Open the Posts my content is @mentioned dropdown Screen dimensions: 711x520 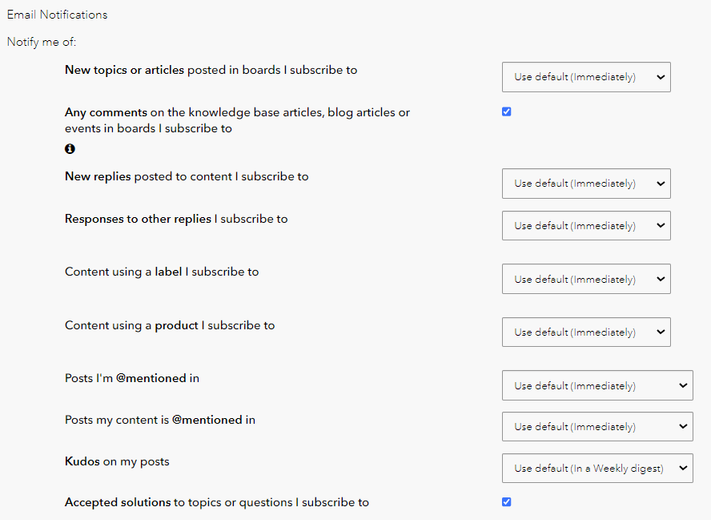pyautogui.click(x=597, y=427)
